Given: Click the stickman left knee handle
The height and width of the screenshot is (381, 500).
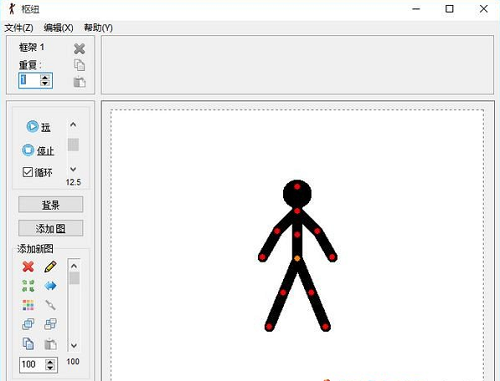Looking at the screenshot, I should [x=283, y=293].
